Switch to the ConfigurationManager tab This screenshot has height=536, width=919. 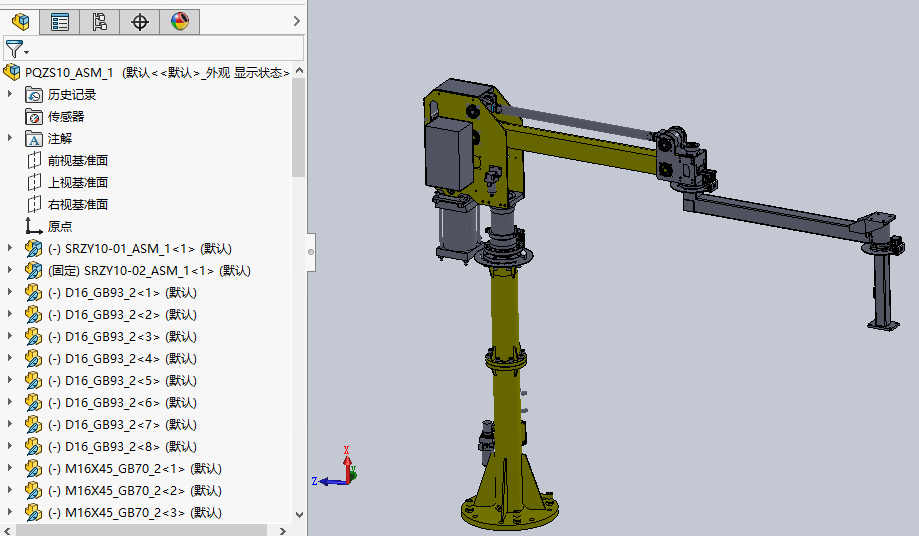(x=100, y=22)
